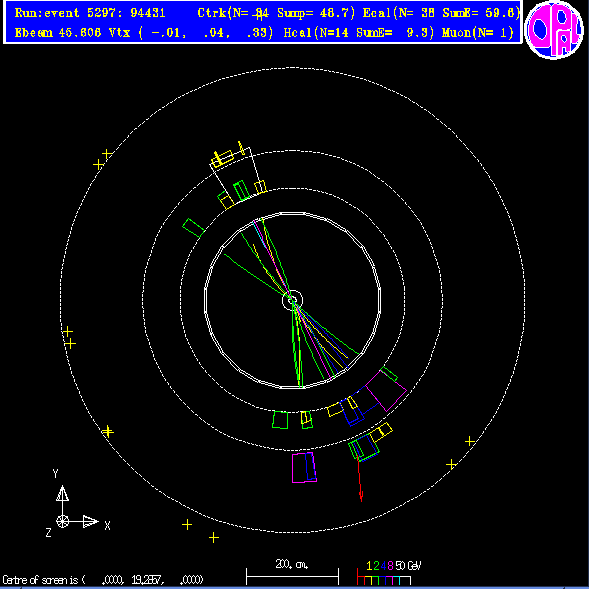Image resolution: width=589 pixels, height=589 pixels.
Task: Click the magenta 8 GeV legend value
Action: click(x=390, y=566)
